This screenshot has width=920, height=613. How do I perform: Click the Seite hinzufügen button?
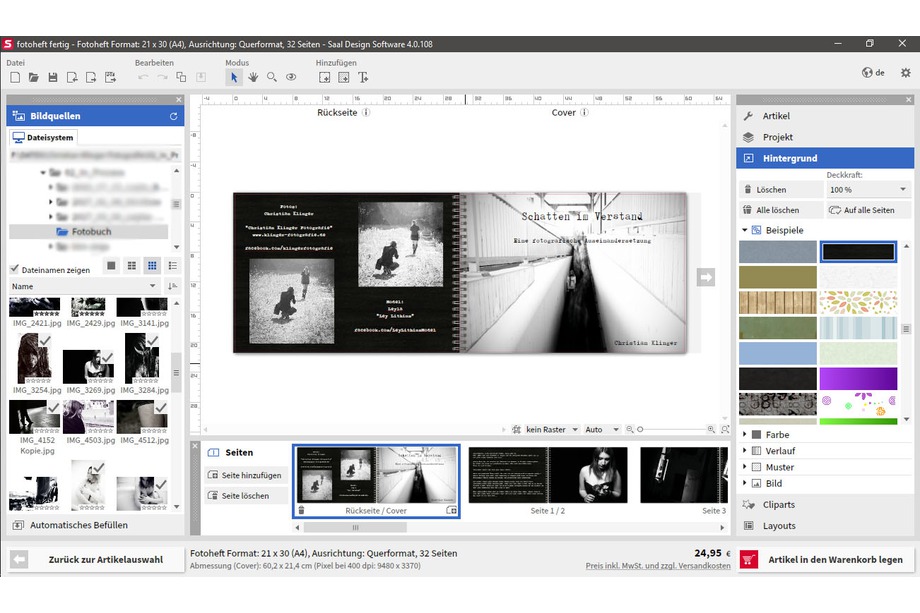[x=246, y=475]
